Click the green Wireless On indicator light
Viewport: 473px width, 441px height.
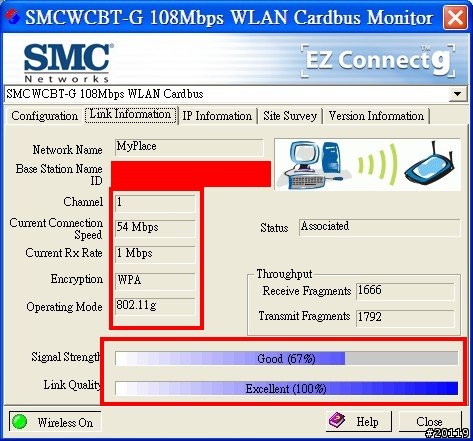(x=19, y=422)
